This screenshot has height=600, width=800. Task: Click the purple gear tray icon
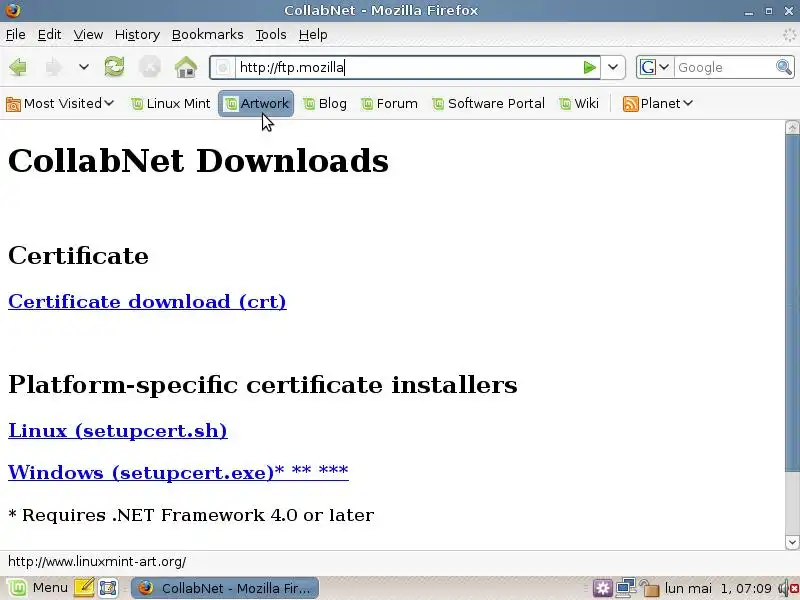(602, 588)
